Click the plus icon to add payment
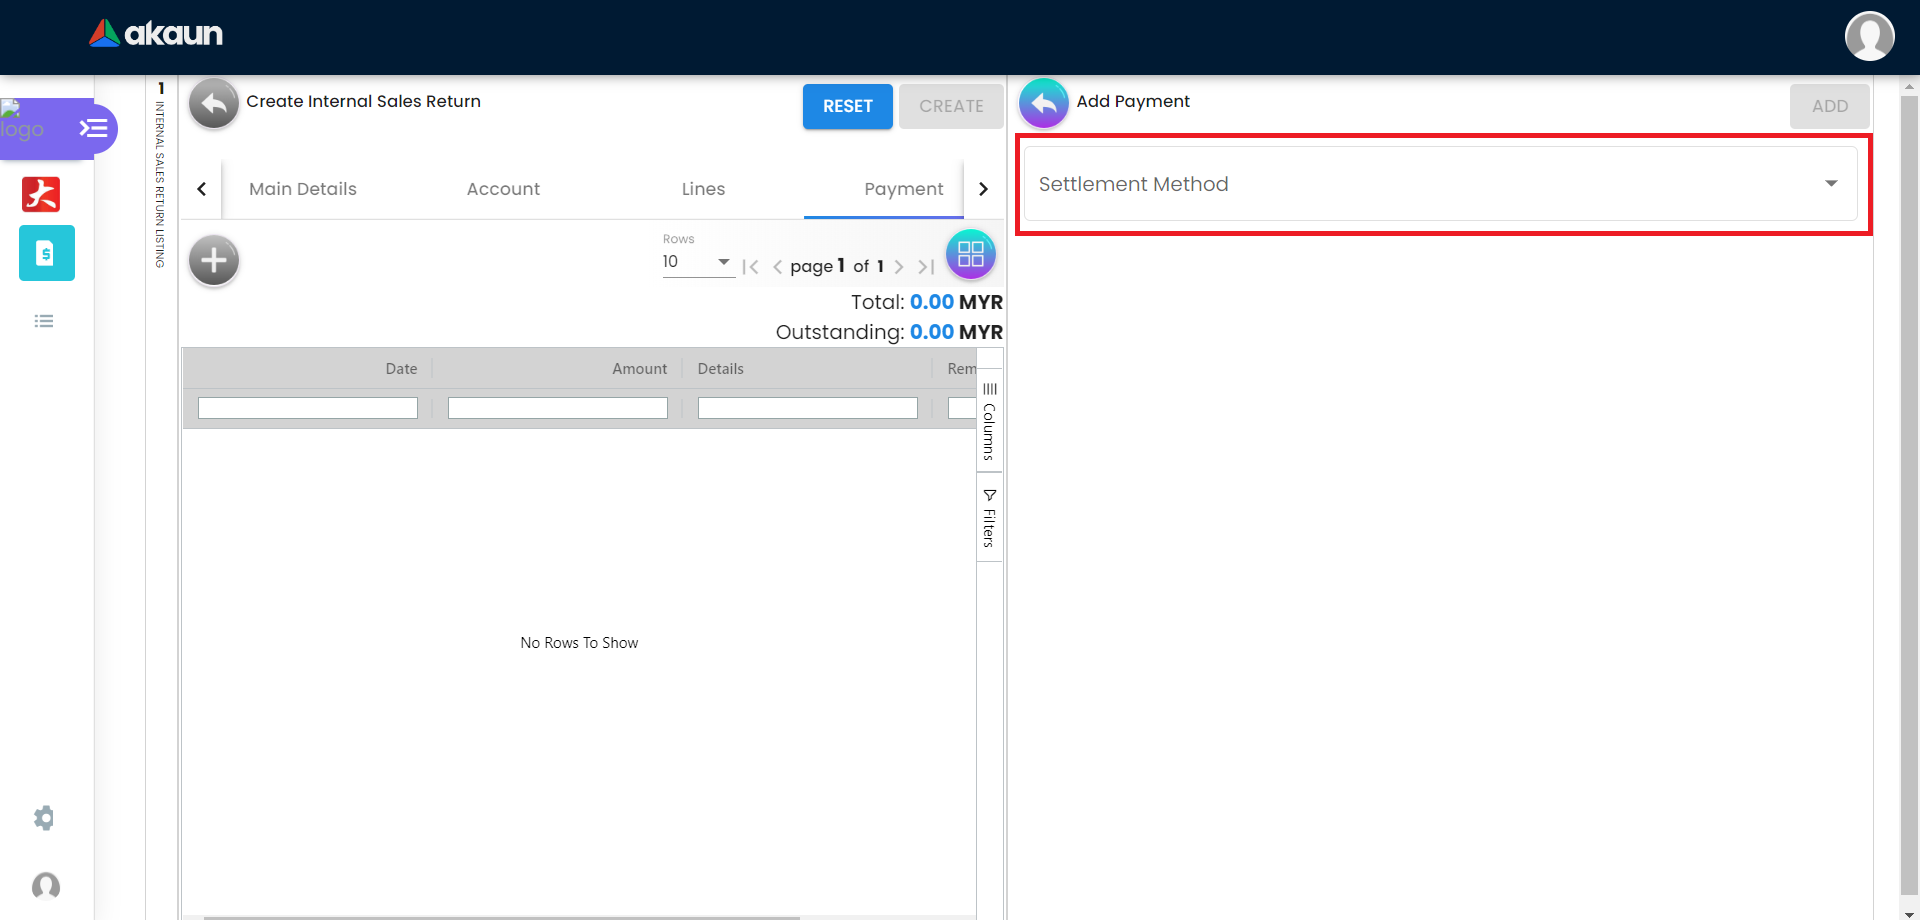This screenshot has height=920, width=1920. 214,261
